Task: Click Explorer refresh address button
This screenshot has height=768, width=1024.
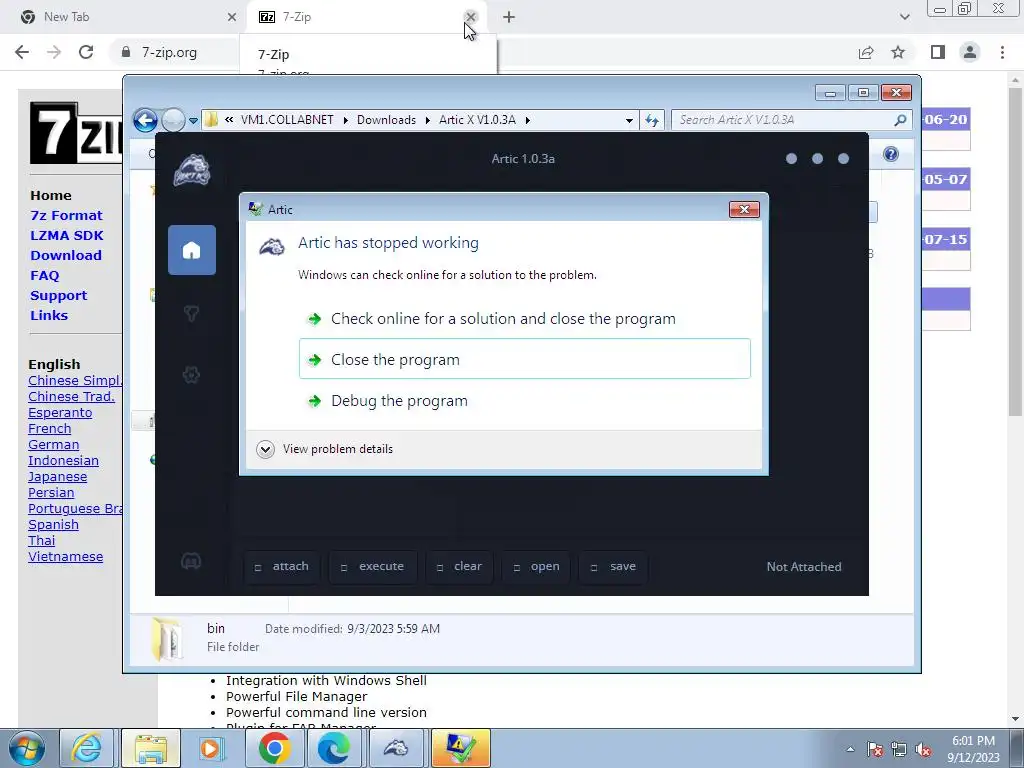Action: (652, 120)
